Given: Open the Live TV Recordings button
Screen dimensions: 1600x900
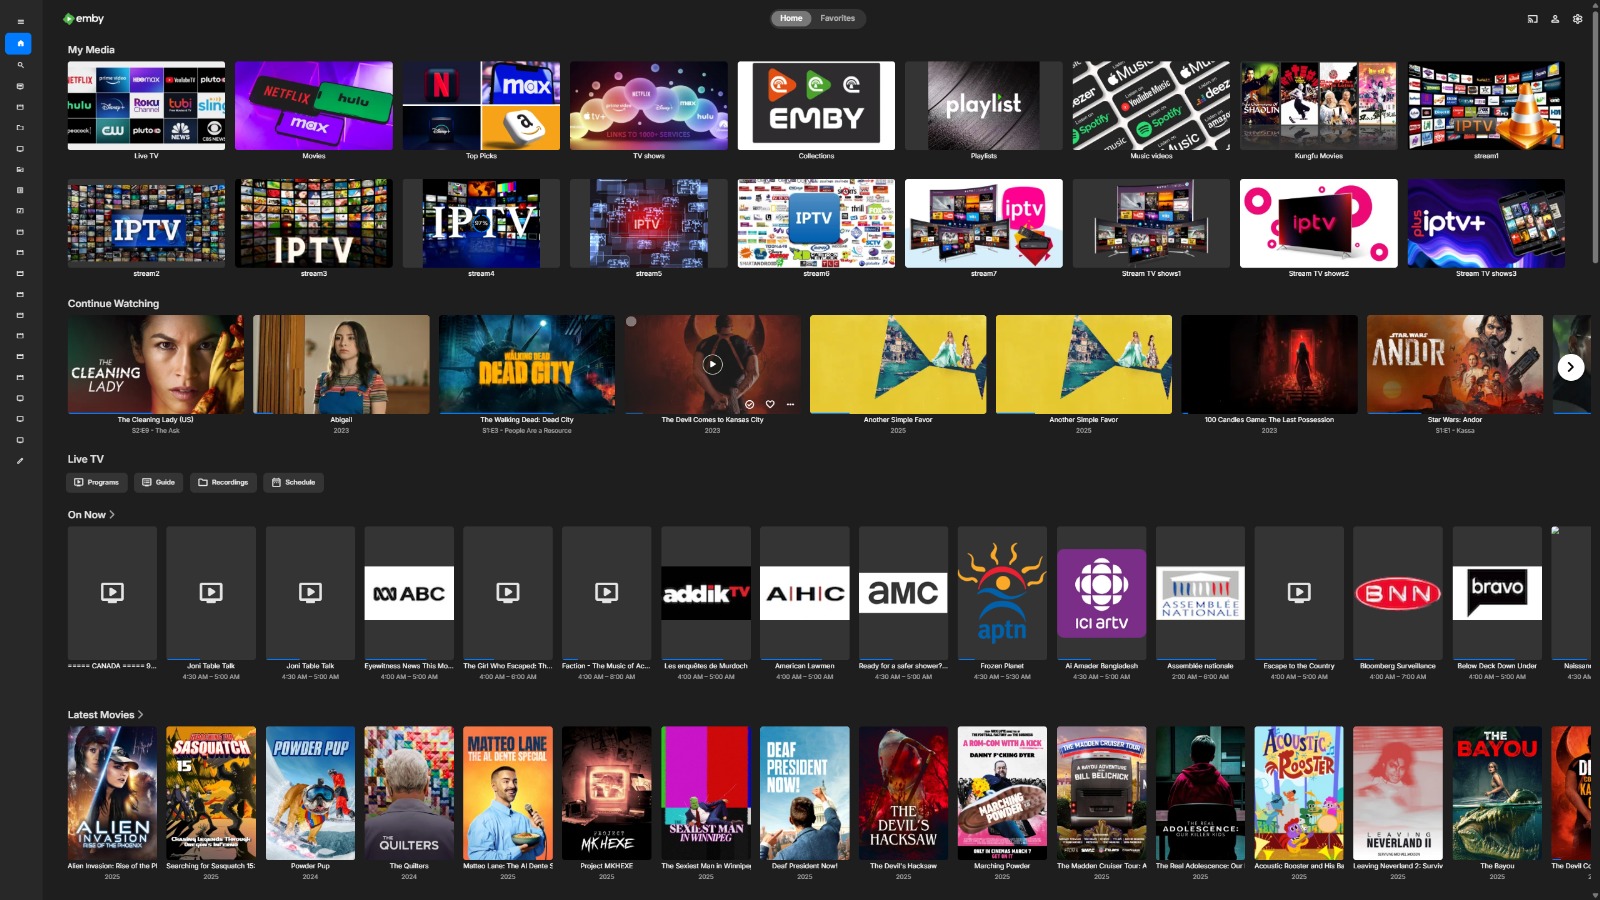Looking at the screenshot, I should [223, 482].
